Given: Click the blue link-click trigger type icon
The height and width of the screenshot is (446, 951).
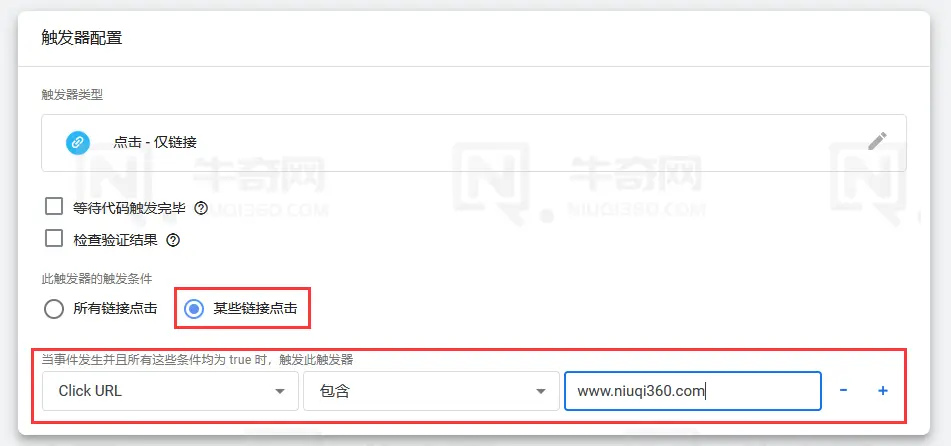Looking at the screenshot, I should (x=78, y=143).
